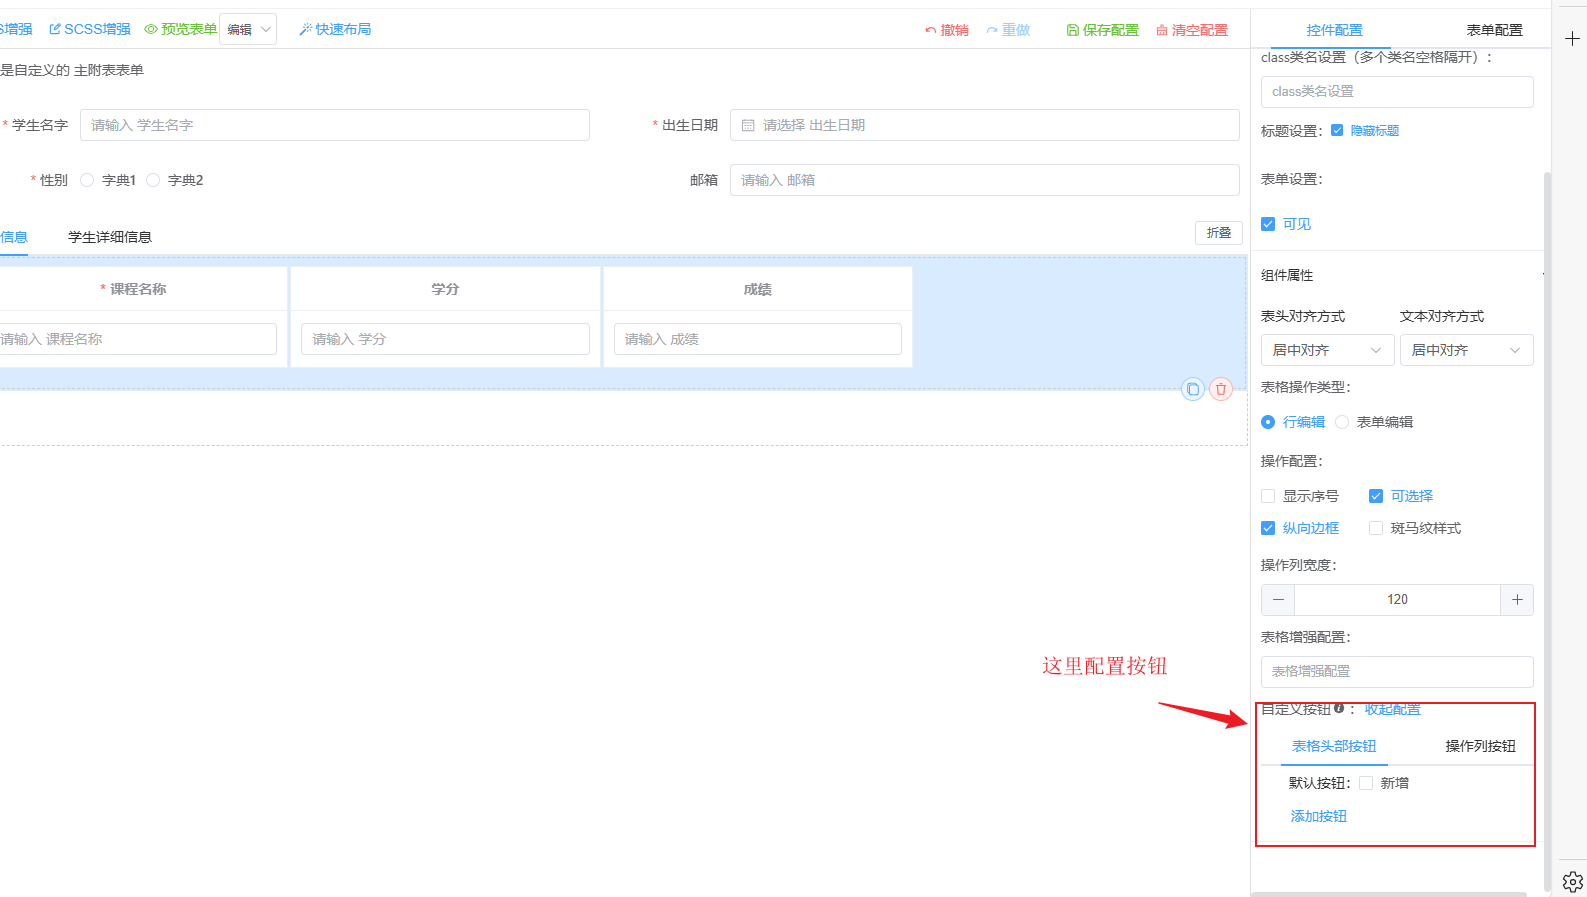This screenshot has height=897, width=1587.
Task: Open 预览表单 form preview
Action: click(180, 30)
